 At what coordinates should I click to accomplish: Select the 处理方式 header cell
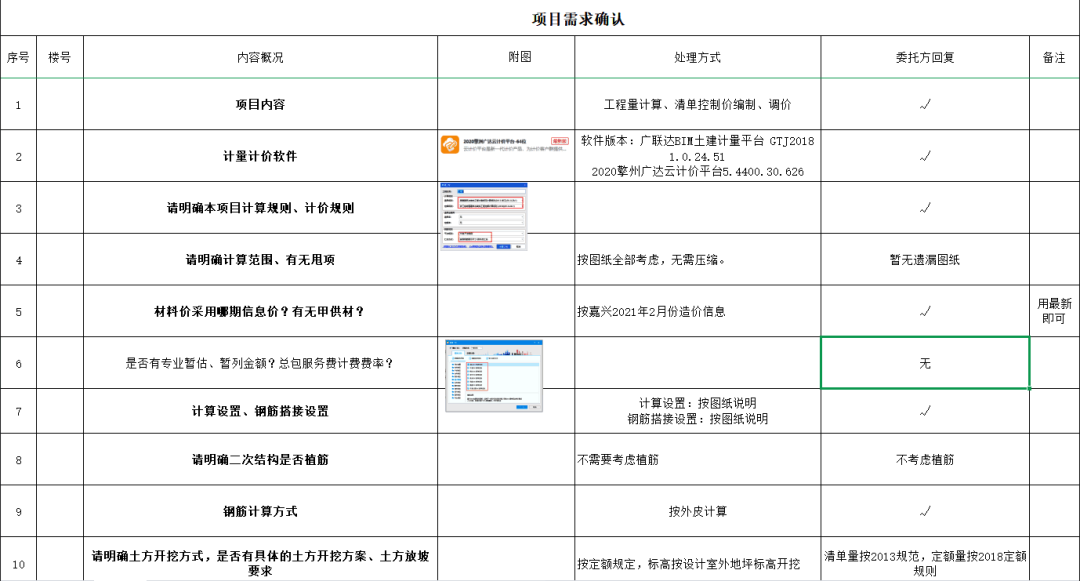[697, 57]
